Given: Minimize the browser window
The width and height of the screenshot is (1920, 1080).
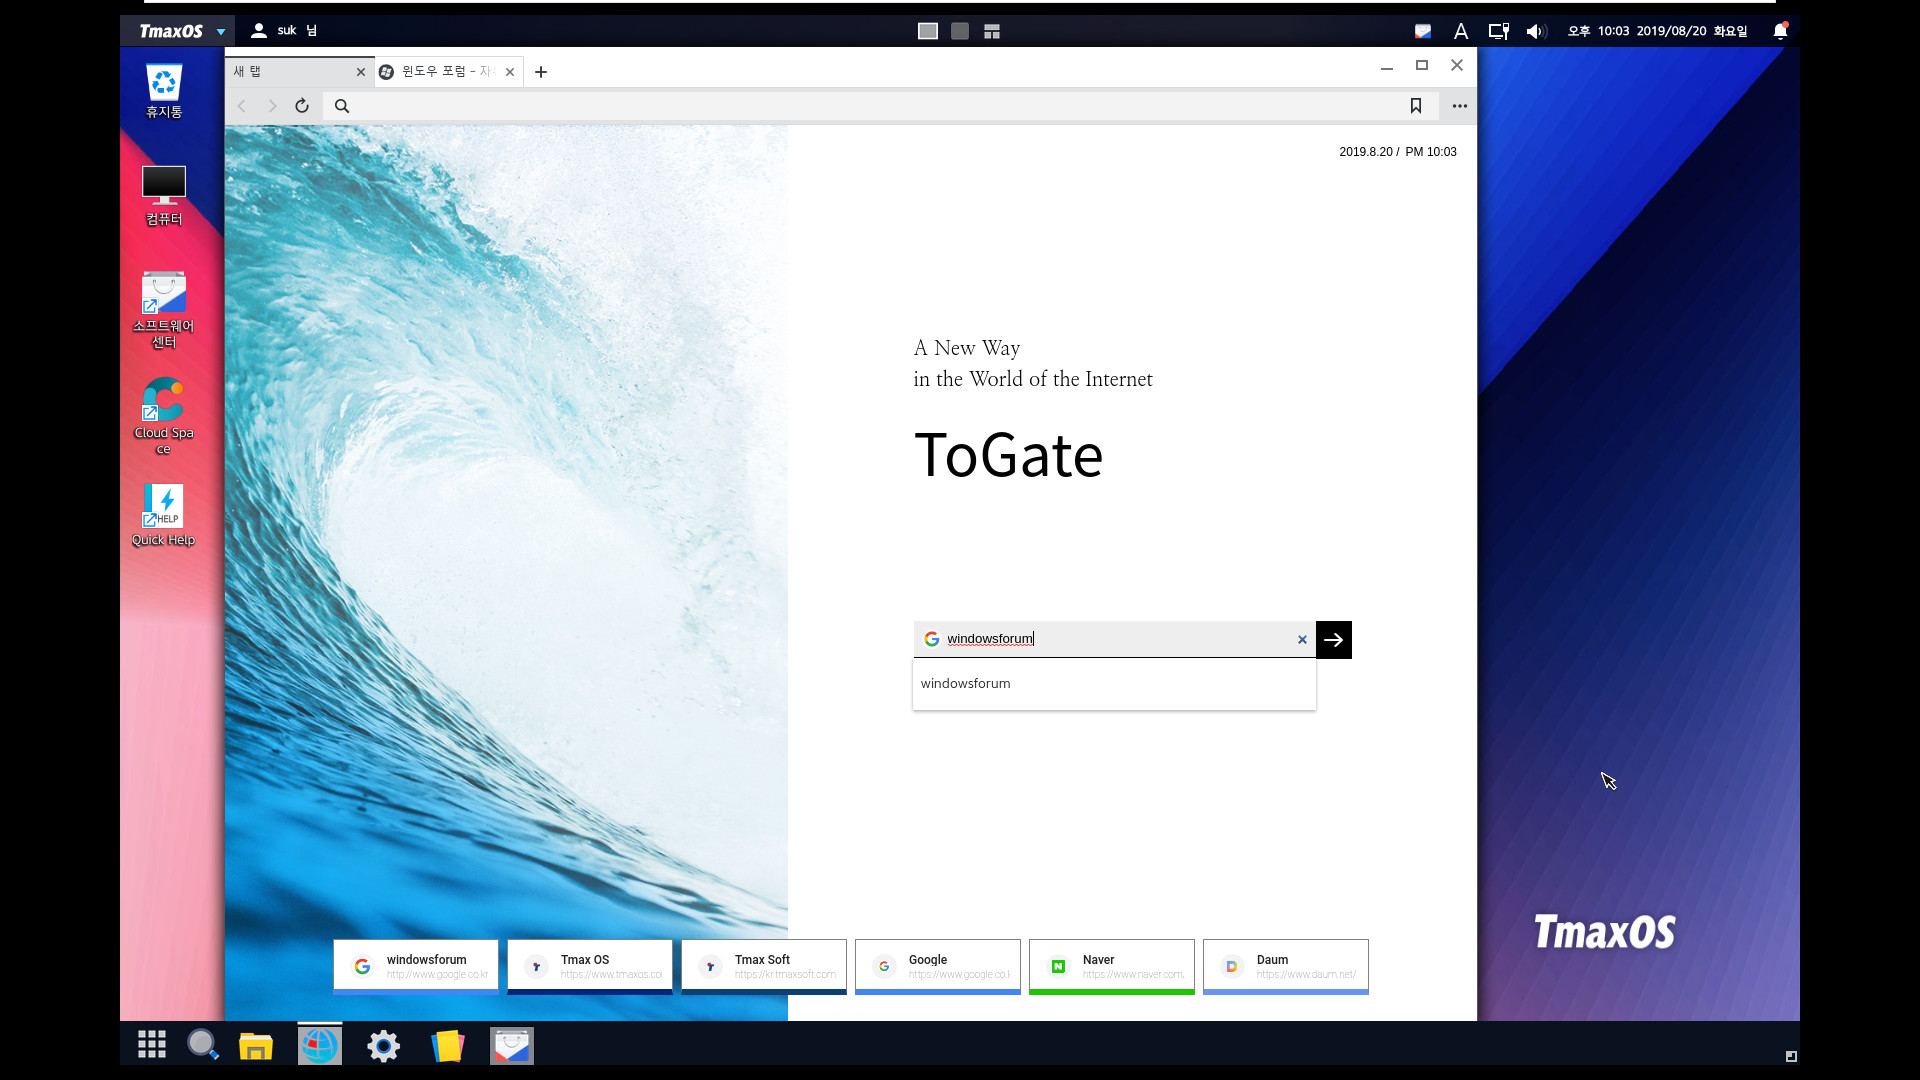Looking at the screenshot, I should (x=1387, y=67).
